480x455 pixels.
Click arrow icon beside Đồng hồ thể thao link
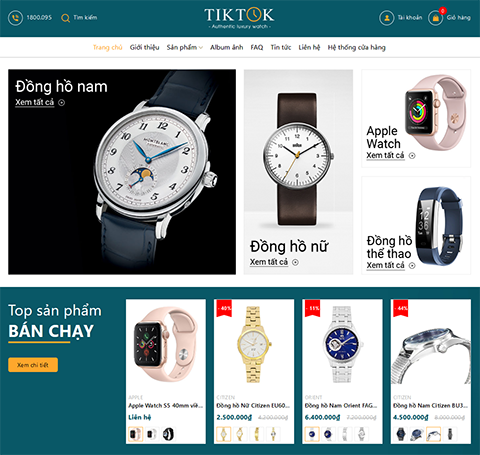pyautogui.click(x=412, y=266)
